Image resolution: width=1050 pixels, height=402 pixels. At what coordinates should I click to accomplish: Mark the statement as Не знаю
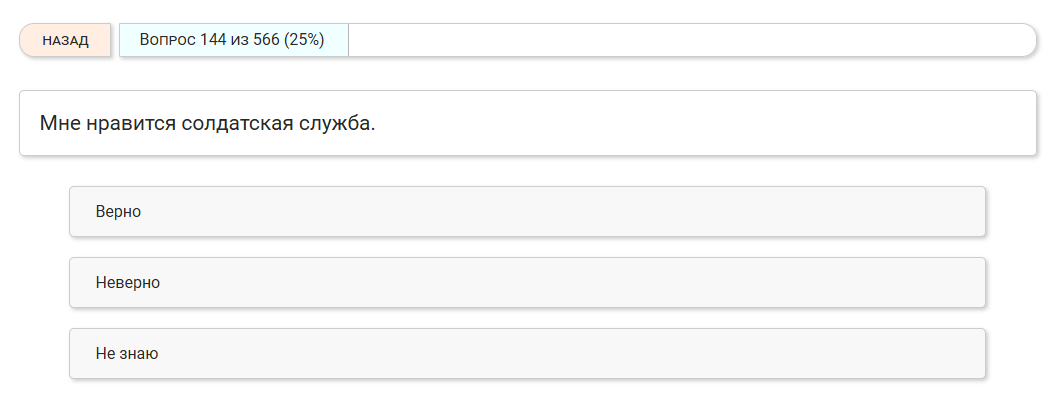[x=527, y=354]
